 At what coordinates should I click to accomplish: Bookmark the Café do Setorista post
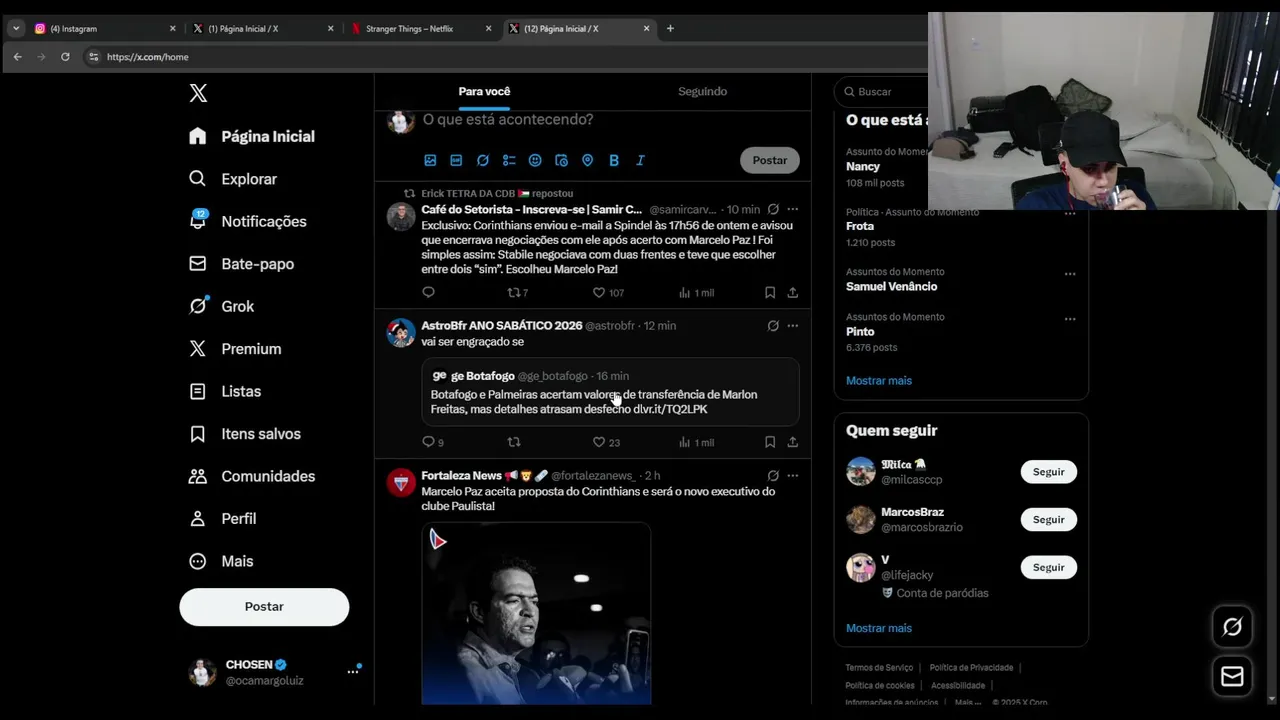770,293
